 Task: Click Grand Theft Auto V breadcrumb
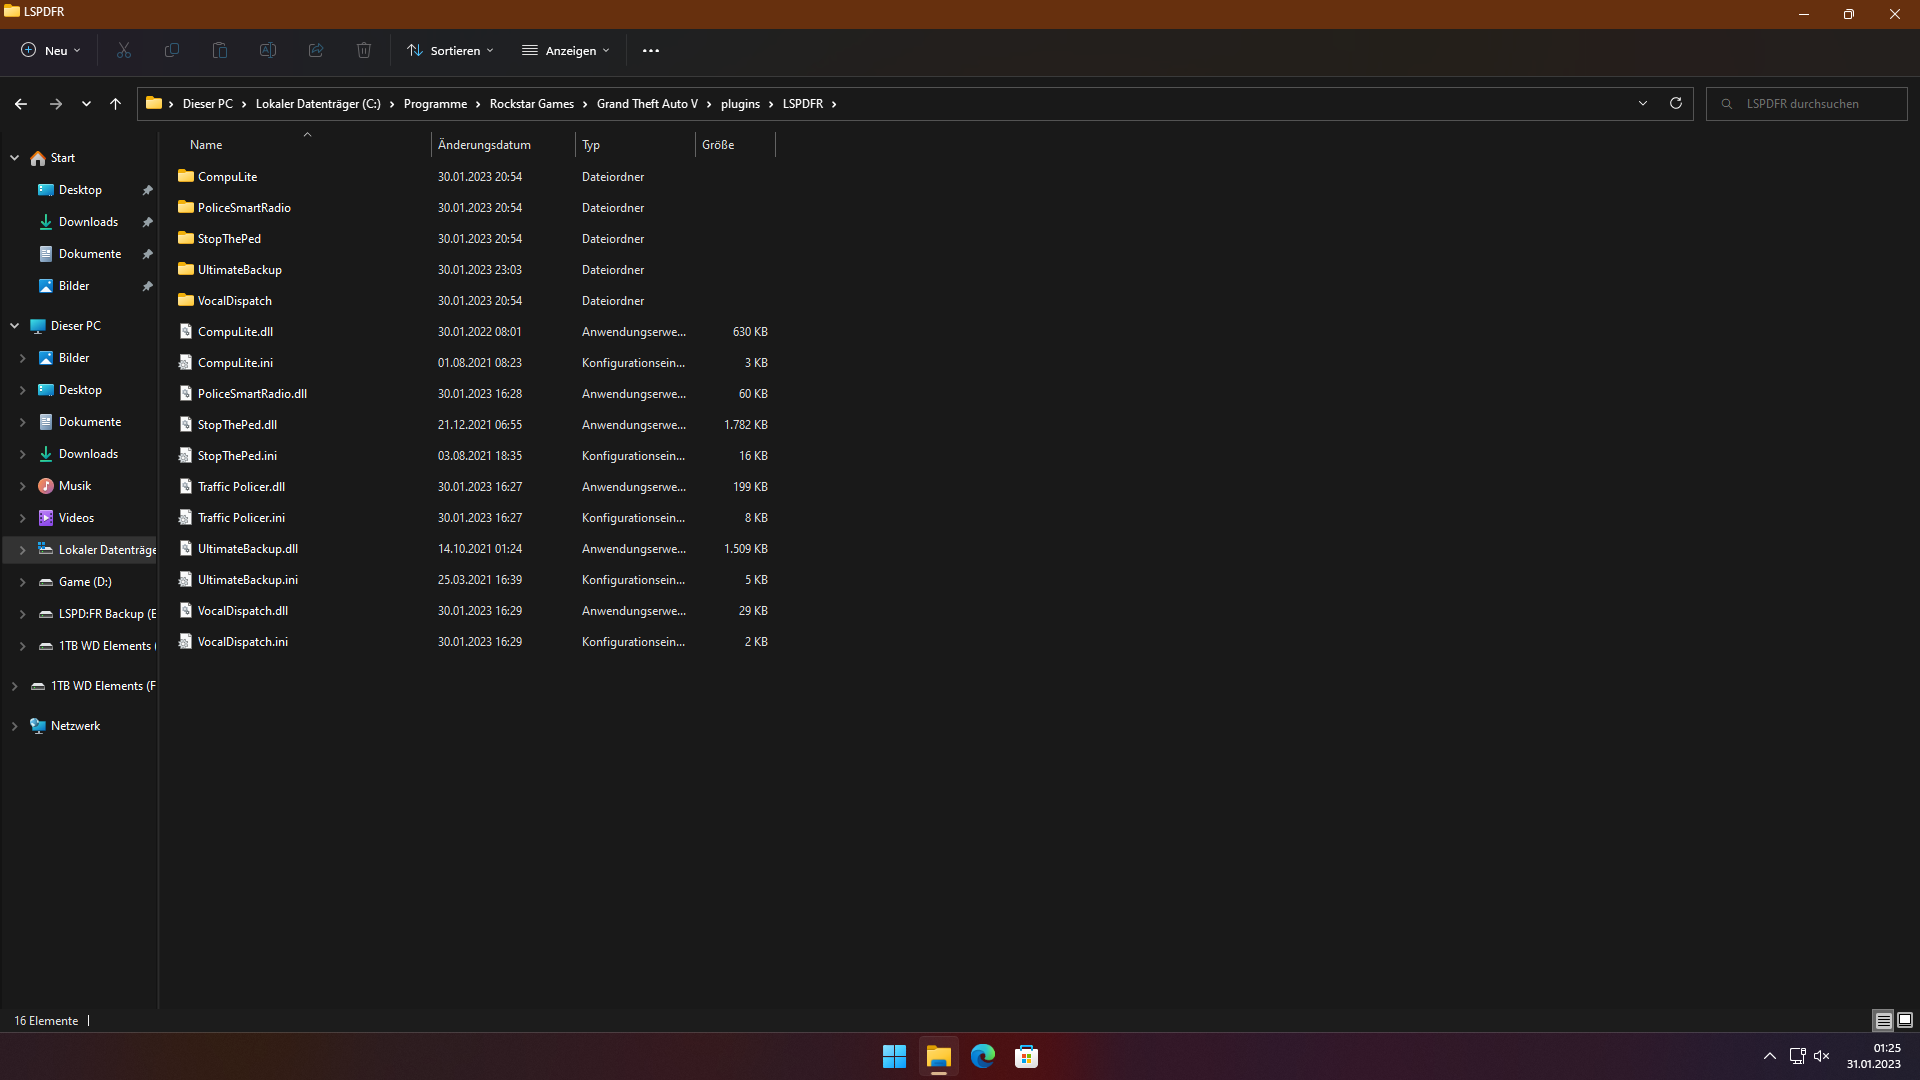coord(647,104)
